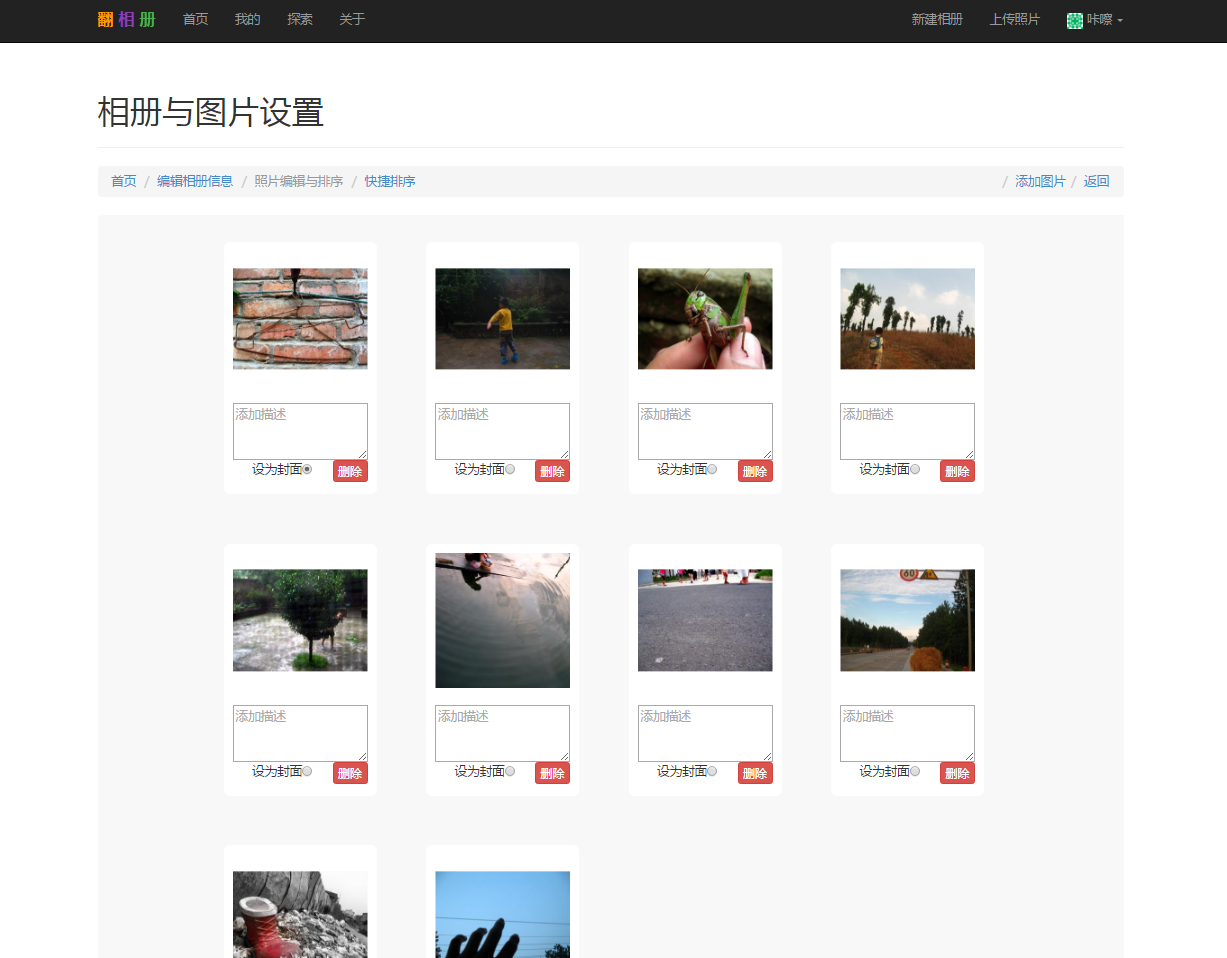Image resolution: width=1227 pixels, height=958 pixels.
Task: Delete the boy in yellow shirt photo
Action: pos(552,471)
